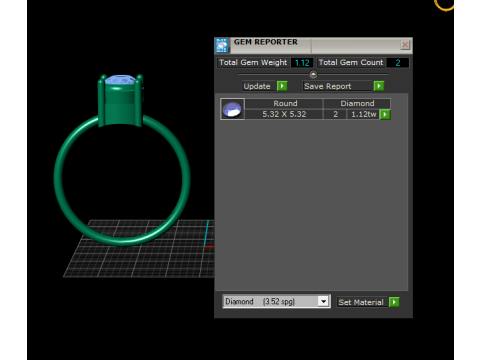The height and width of the screenshot is (360, 480).
Task: Click the 'Diamond' cell in gem list
Action: [x=357, y=103]
